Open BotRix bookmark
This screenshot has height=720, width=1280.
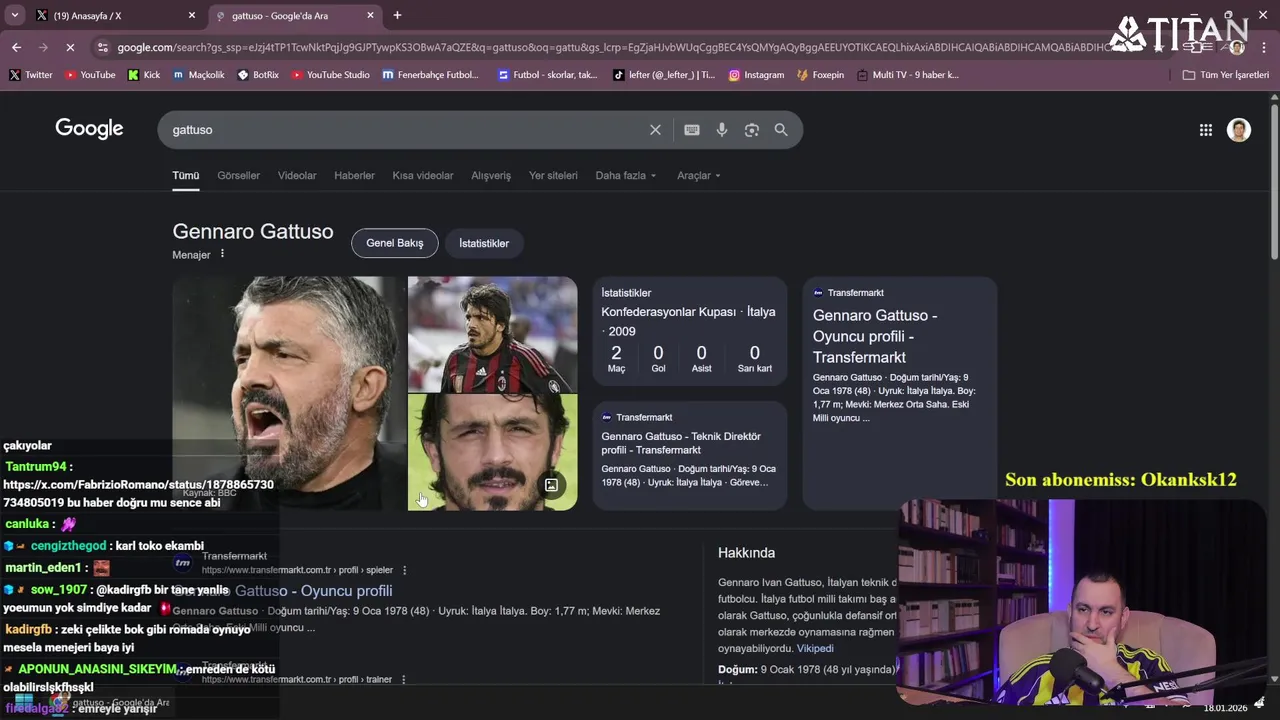(x=258, y=75)
